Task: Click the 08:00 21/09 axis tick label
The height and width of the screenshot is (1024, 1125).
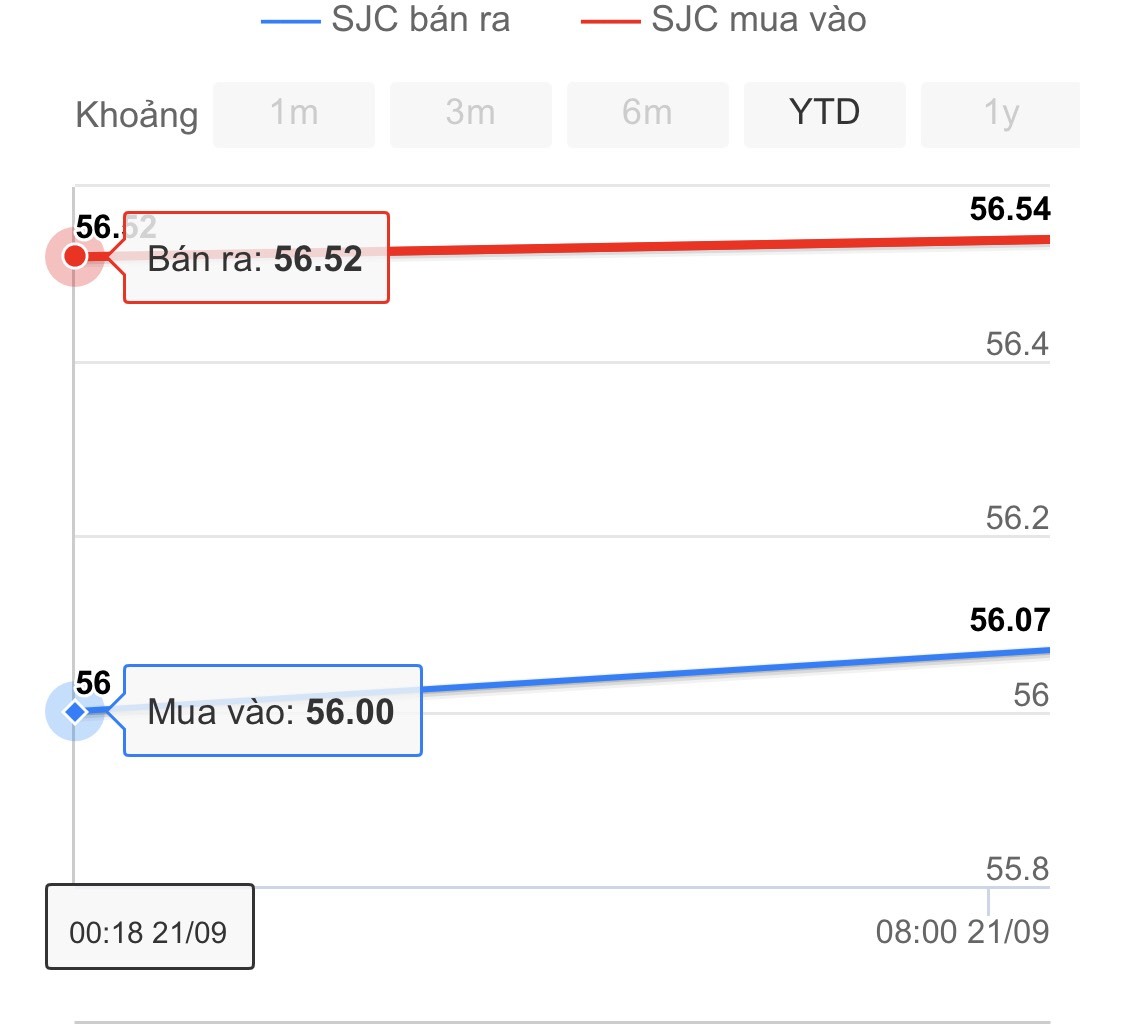Action: pyautogui.click(x=962, y=932)
